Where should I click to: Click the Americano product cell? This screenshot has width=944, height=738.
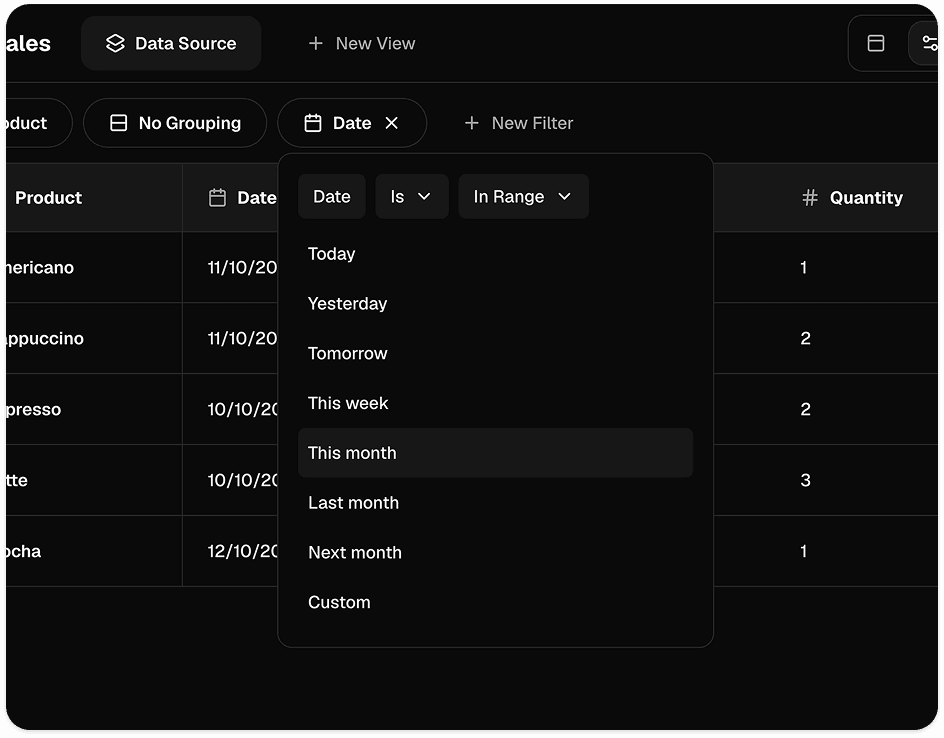click(94, 267)
